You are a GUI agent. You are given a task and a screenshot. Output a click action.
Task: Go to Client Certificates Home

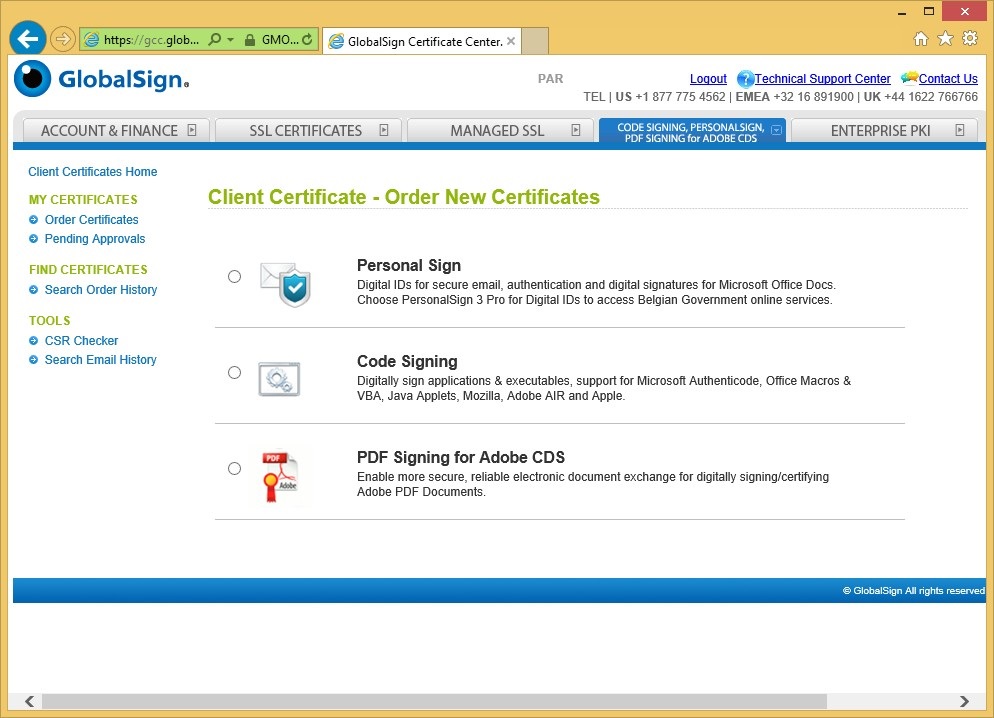click(x=93, y=172)
